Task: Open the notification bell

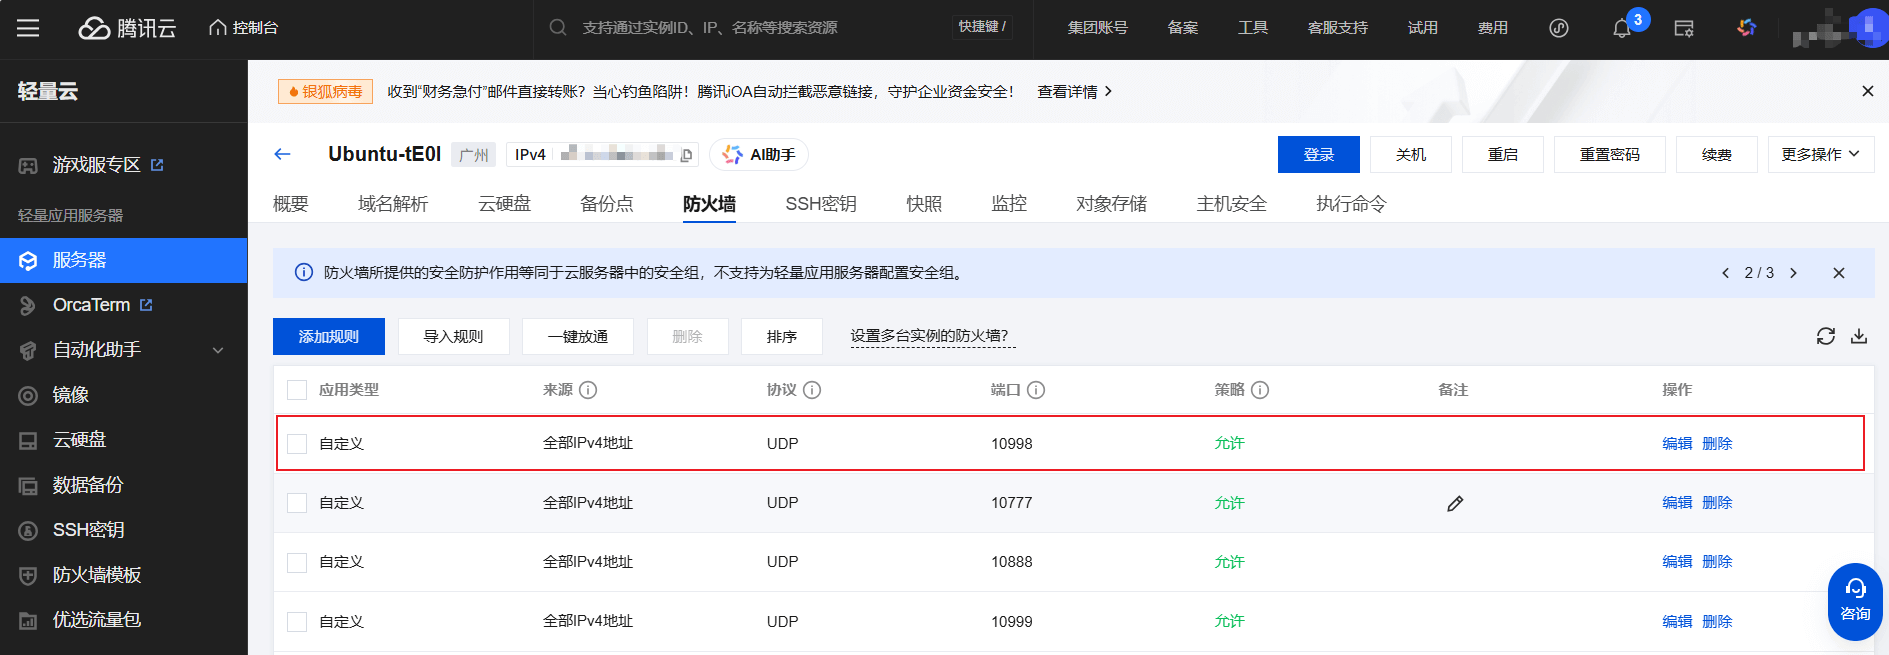Action: click(x=1622, y=28)
